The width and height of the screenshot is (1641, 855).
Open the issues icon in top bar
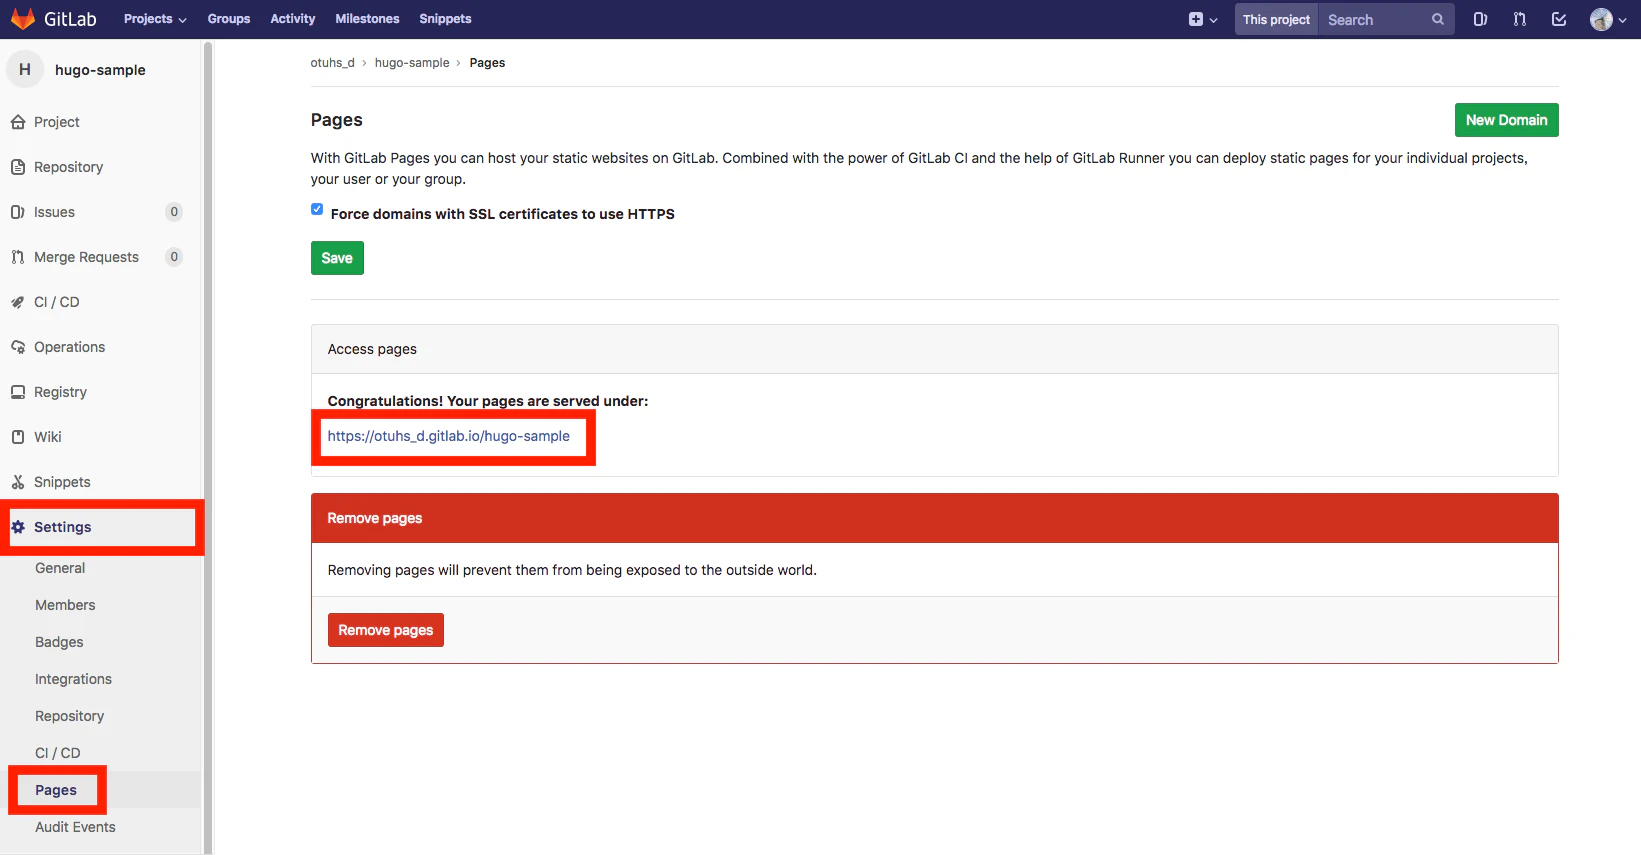(1480, 19)
